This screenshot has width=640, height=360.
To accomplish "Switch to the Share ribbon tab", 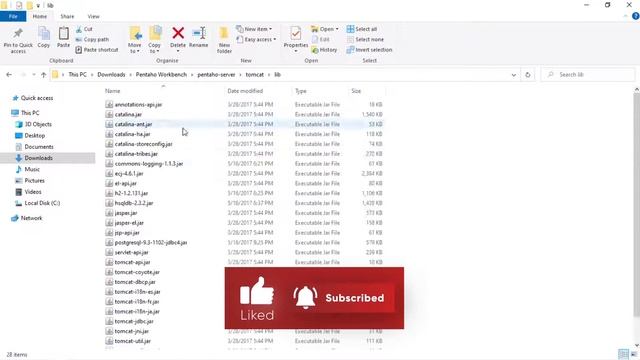I will (67, 17).
